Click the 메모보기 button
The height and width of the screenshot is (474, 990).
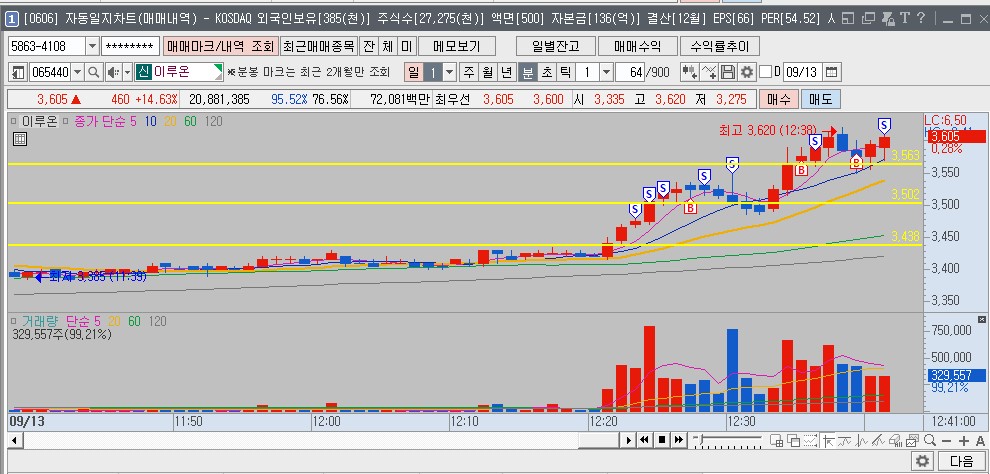pos(457,46)
